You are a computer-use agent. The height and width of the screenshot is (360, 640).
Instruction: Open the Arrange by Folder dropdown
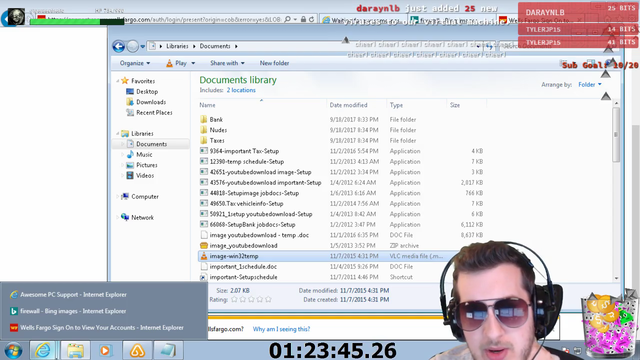[590, 84]
